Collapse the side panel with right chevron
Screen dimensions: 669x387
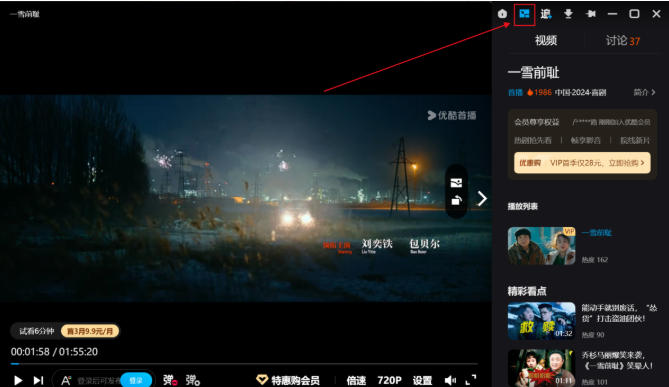click(x=482, y=198)
